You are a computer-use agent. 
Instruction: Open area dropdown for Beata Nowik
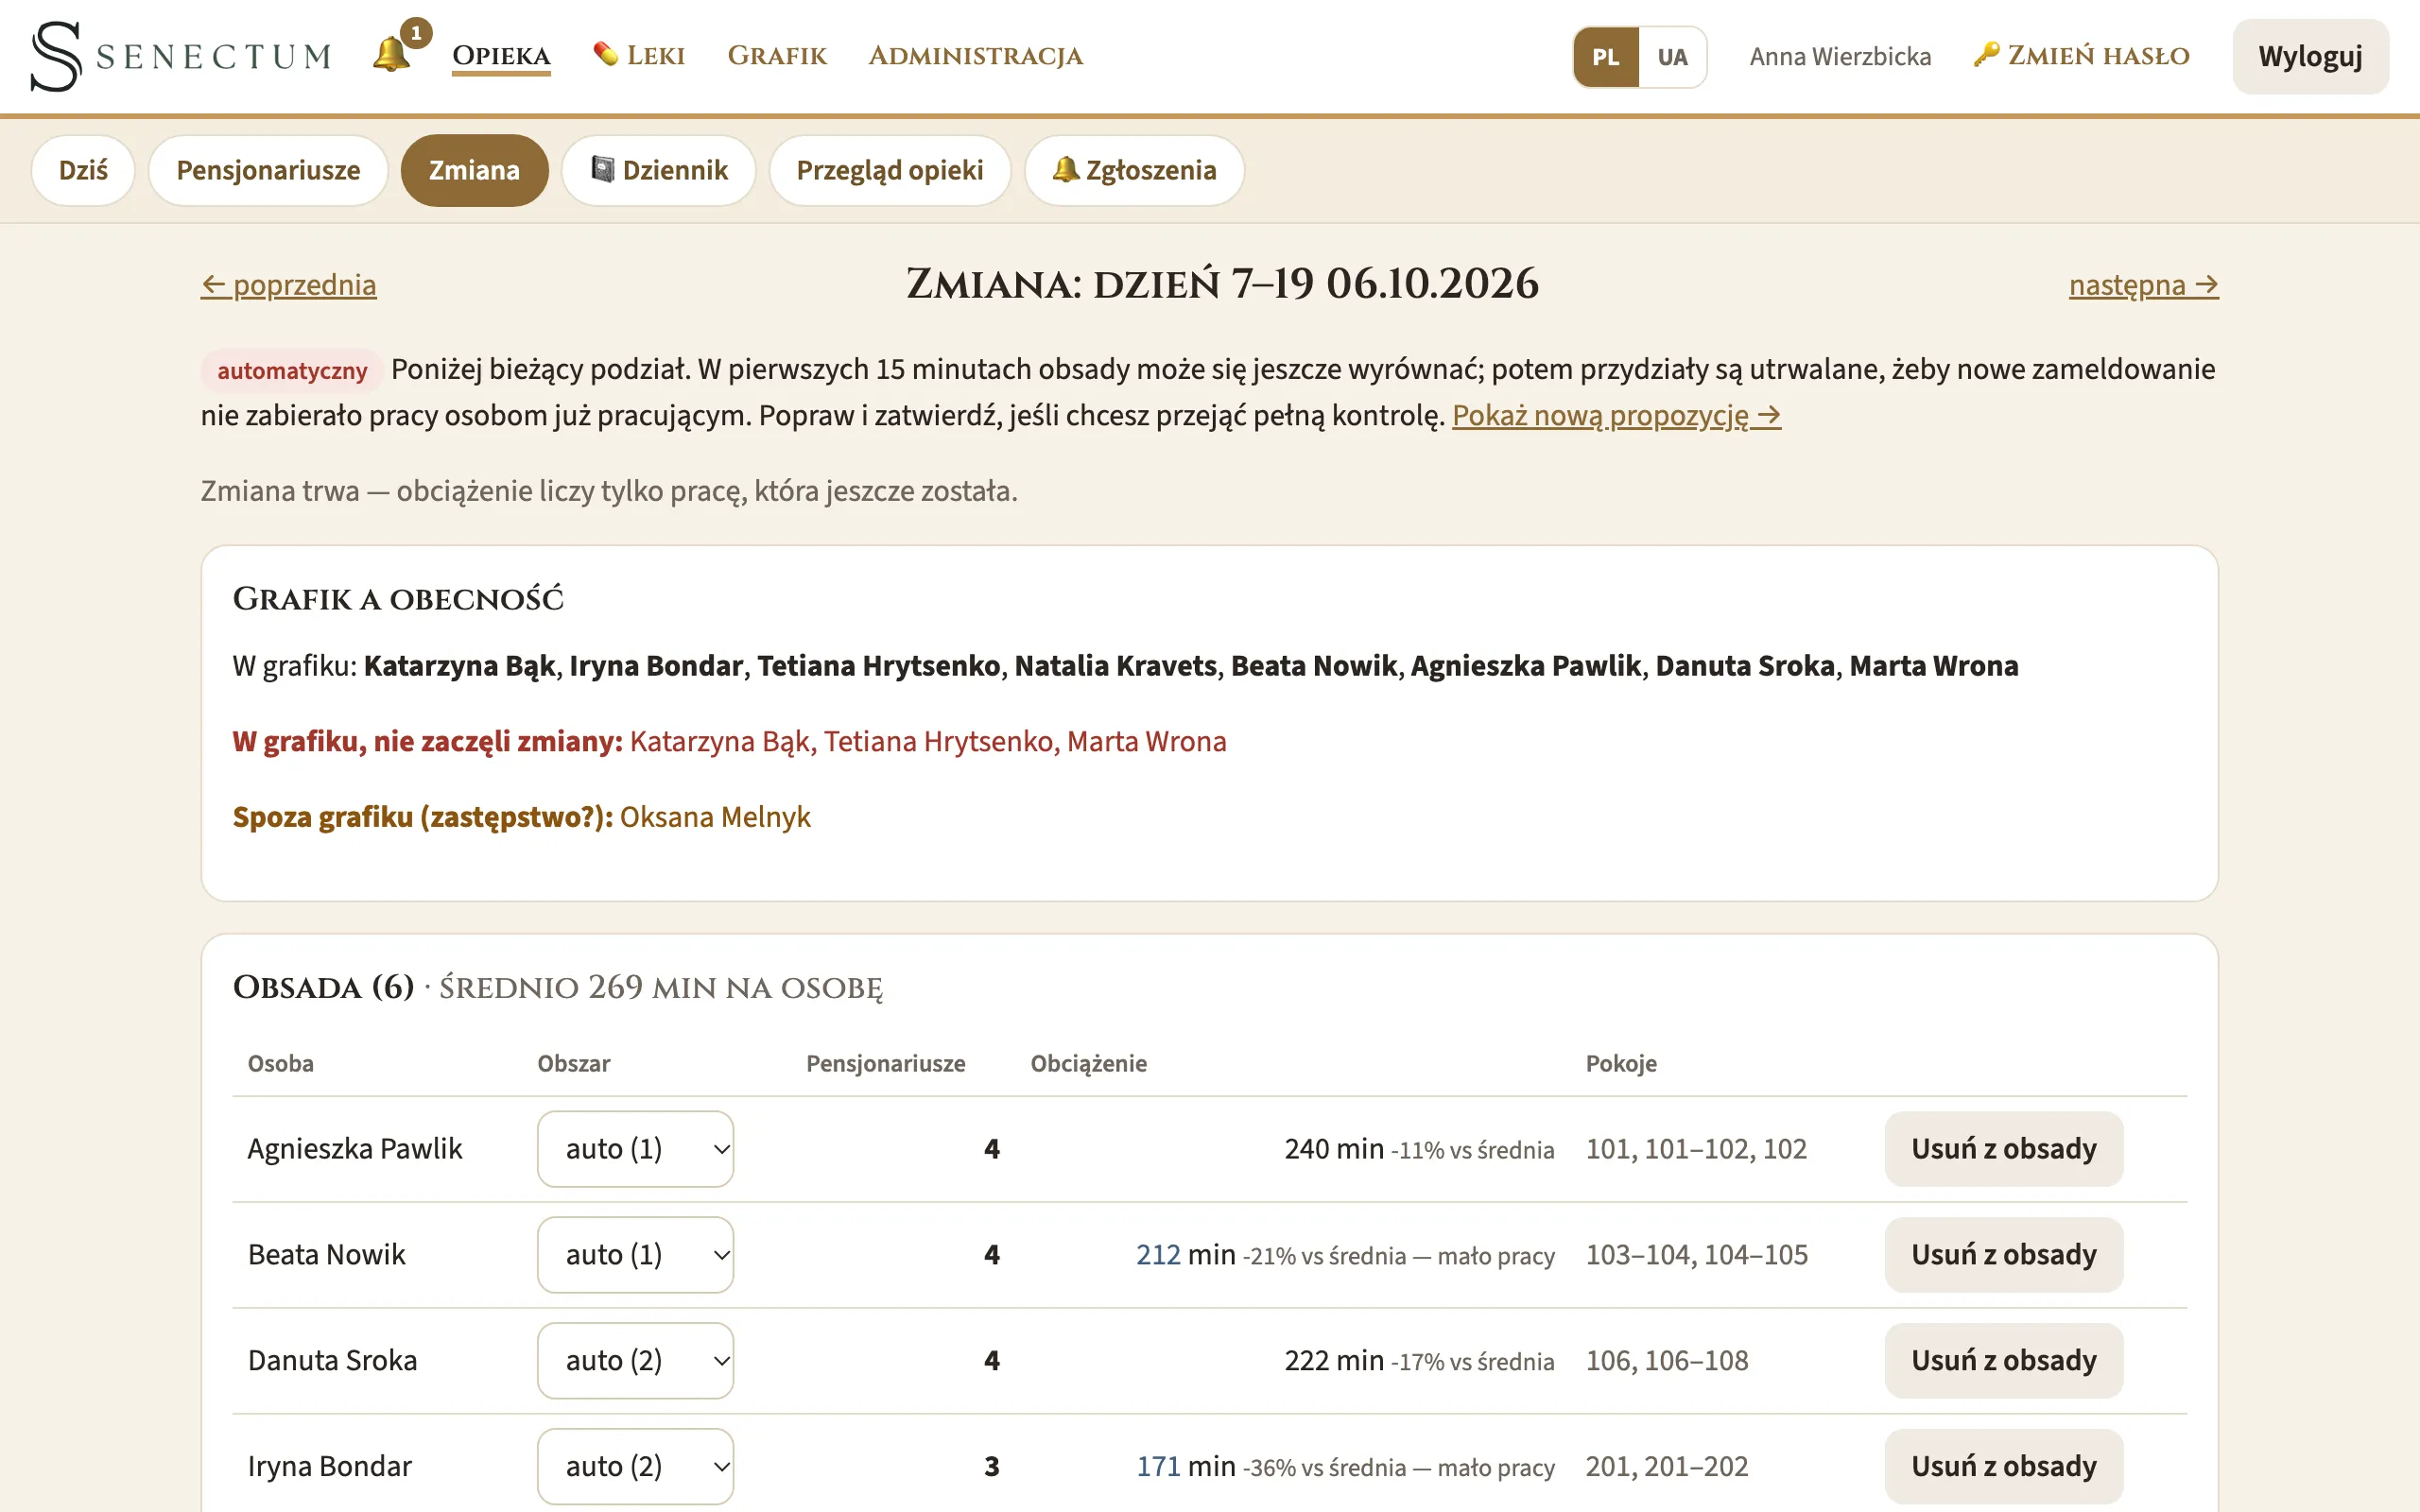tap(635, 1255)
